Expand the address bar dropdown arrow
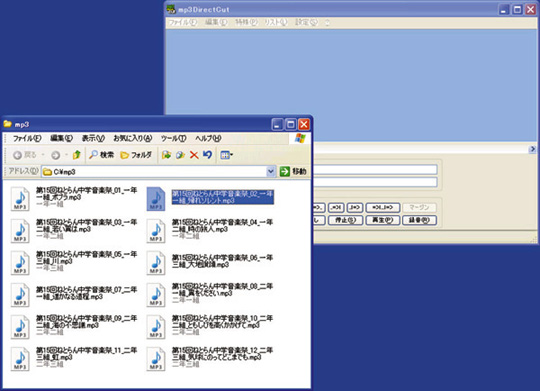 [271, 171]
